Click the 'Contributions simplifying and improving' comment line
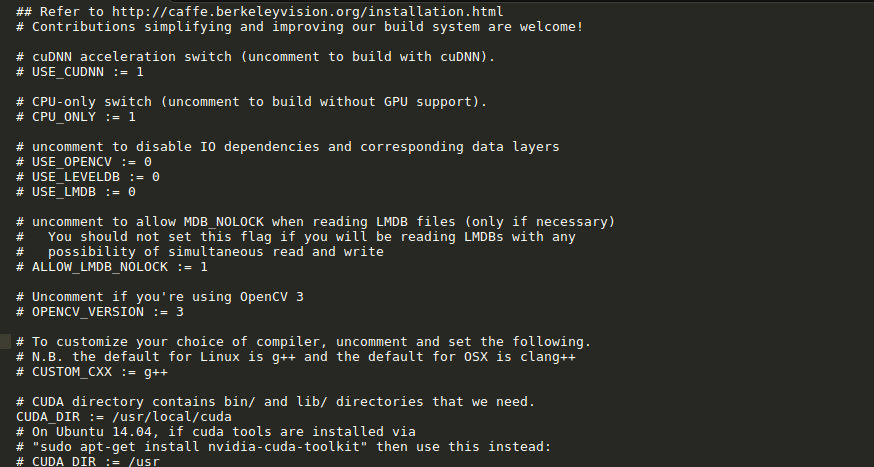The image size is (874, 467). click(x=300, y=27)
